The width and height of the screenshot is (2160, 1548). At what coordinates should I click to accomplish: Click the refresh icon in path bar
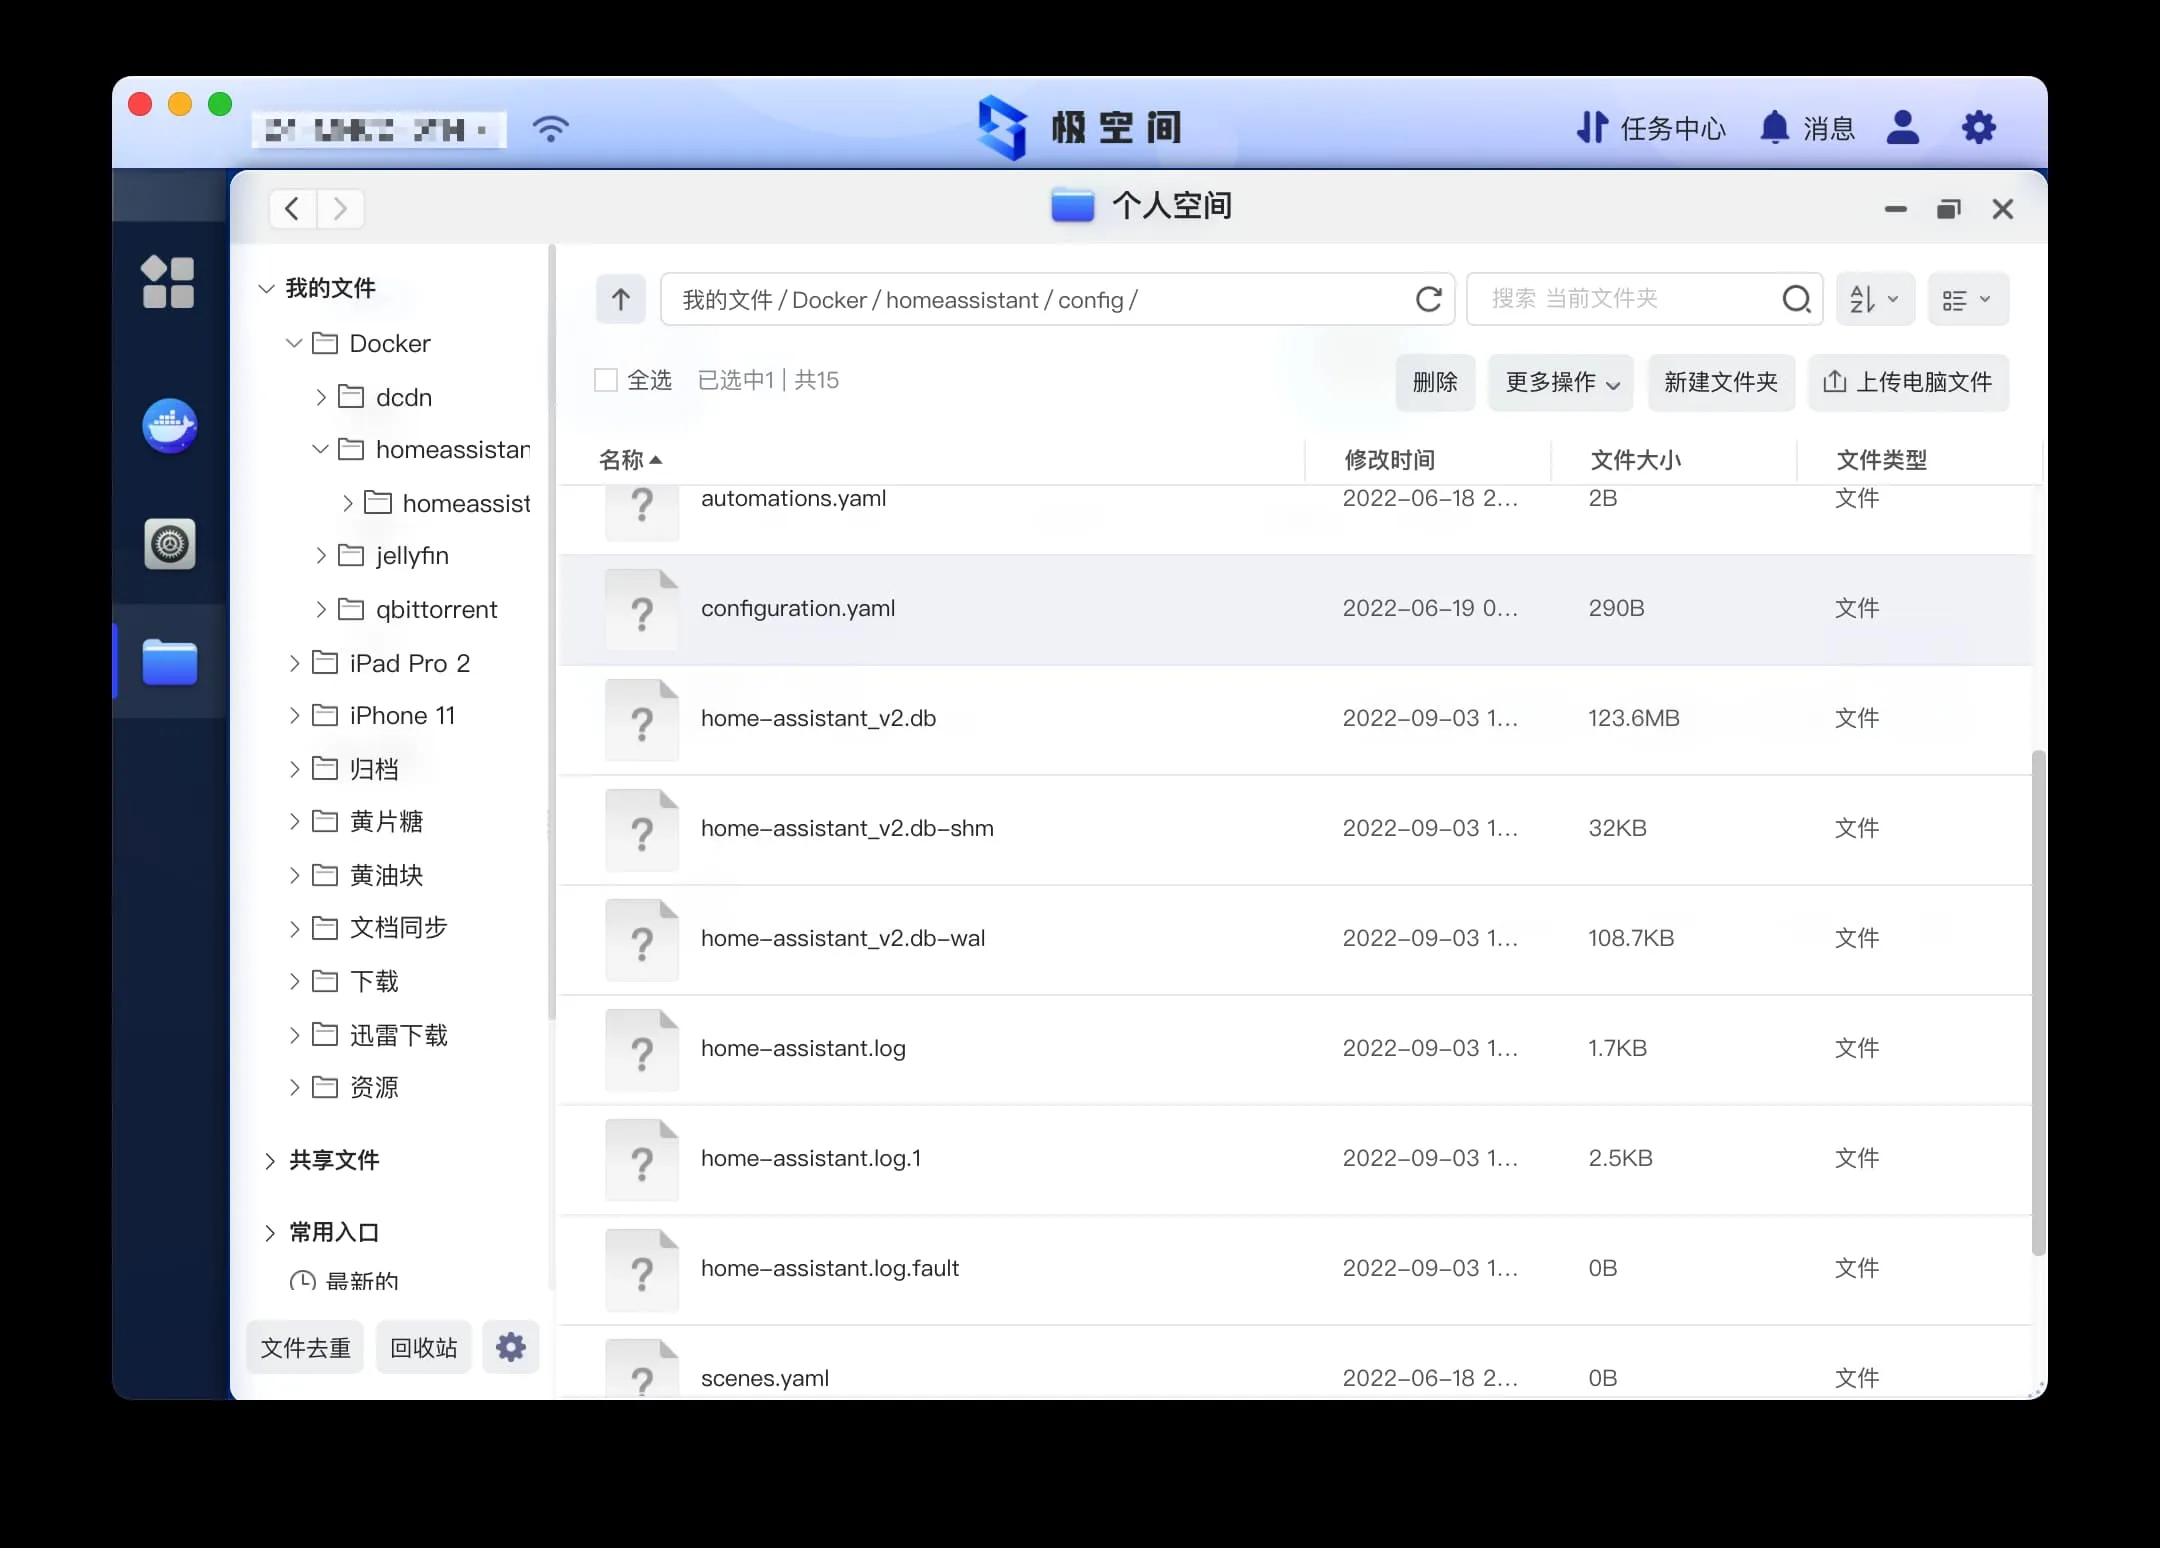1428,299
